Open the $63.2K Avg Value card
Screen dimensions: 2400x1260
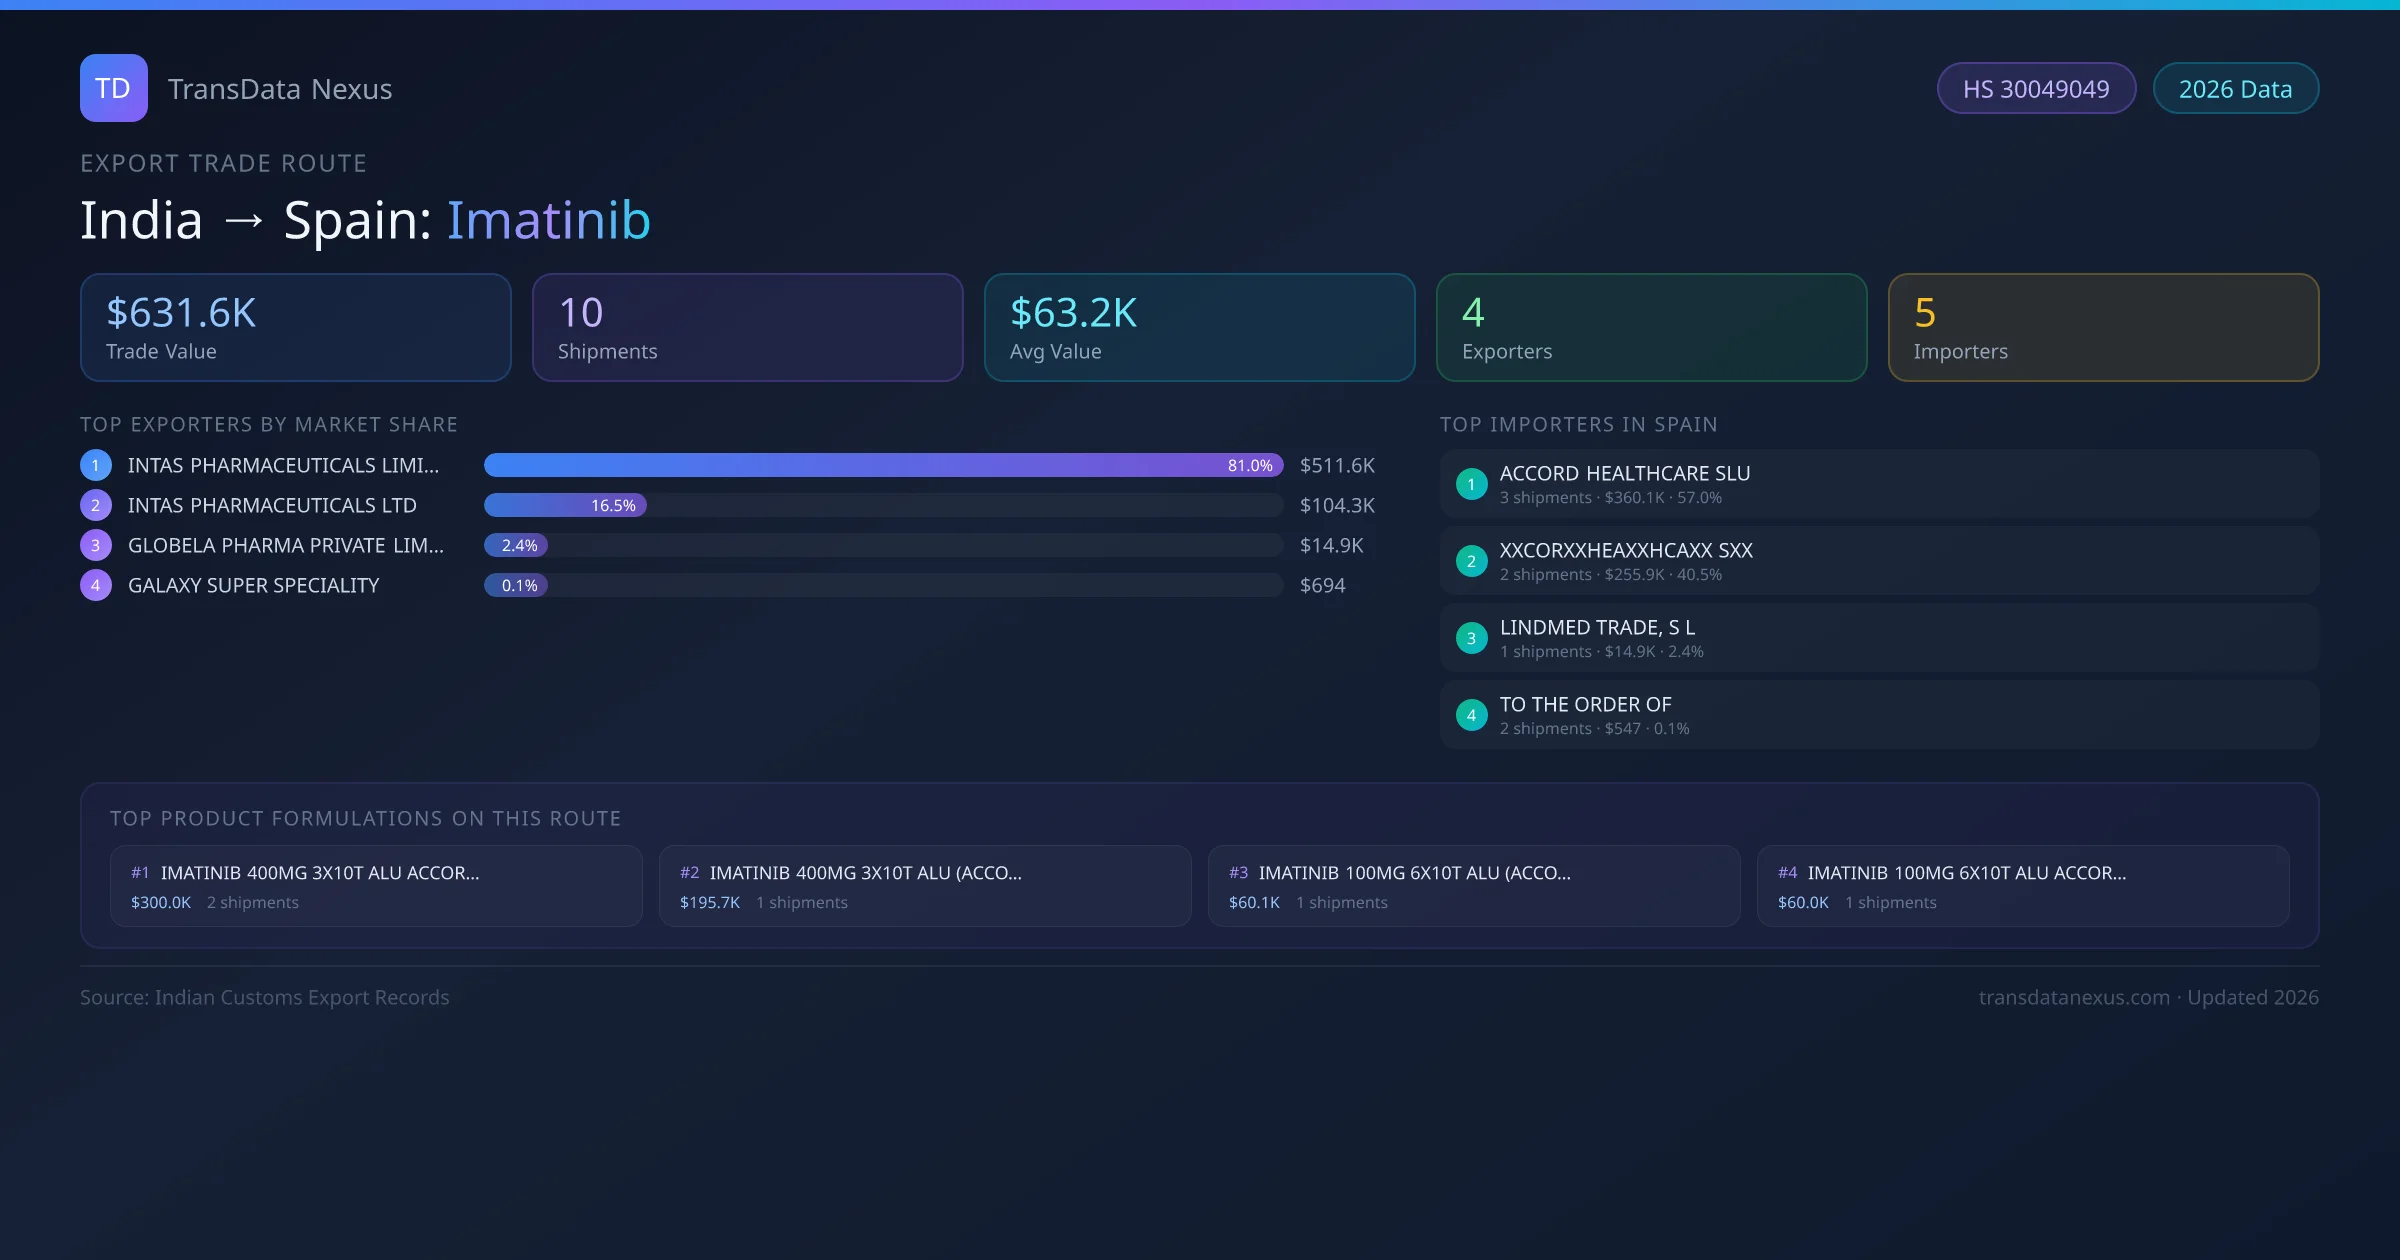tap(1199, 328)
